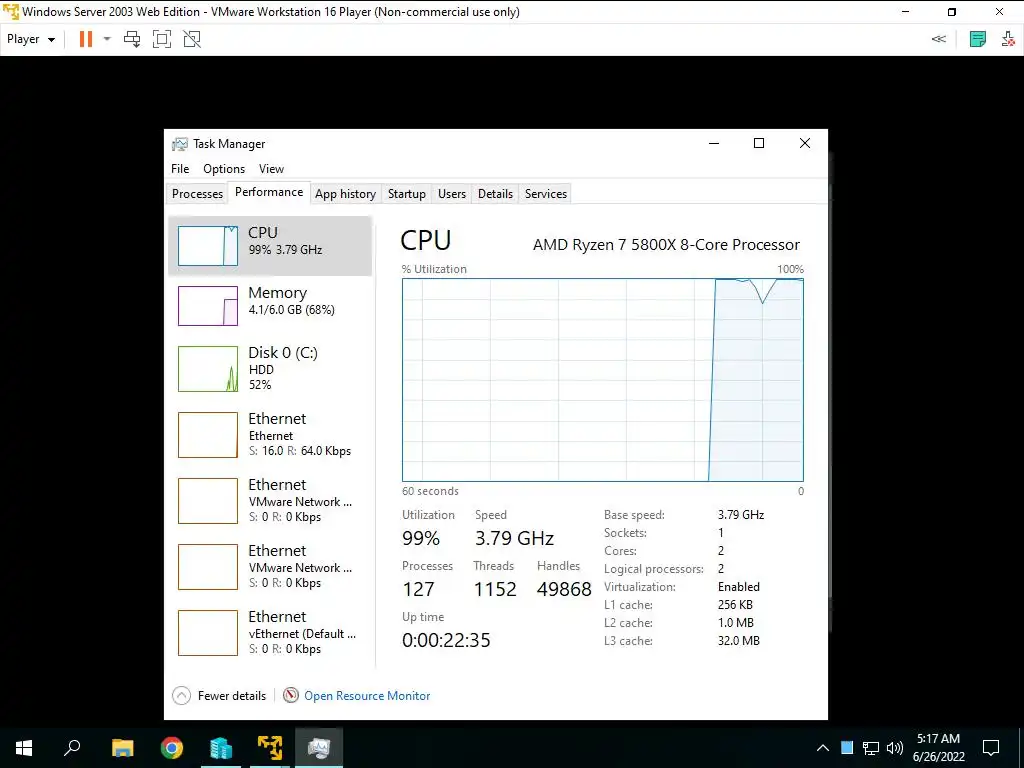Click the double-chevron collapse toolbar icon

coord(938,39)
